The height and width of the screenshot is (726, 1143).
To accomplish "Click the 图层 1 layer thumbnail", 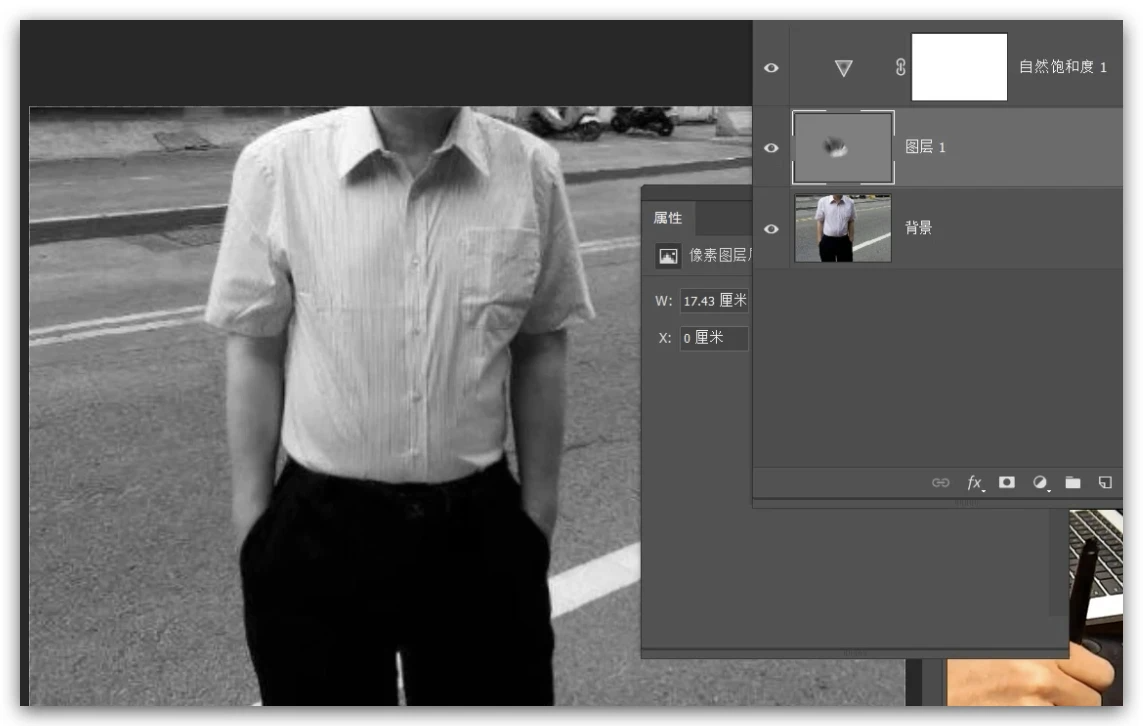I will coord(843,148).
